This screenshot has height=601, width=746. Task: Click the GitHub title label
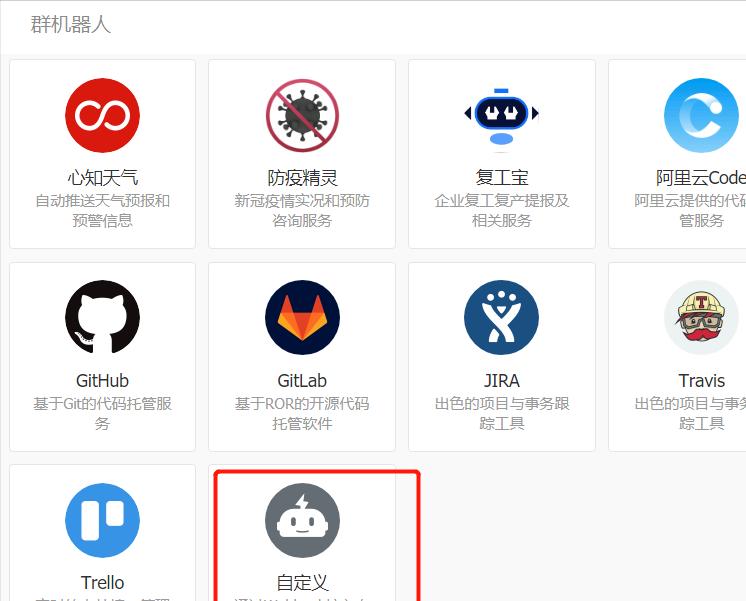point(102,381)
